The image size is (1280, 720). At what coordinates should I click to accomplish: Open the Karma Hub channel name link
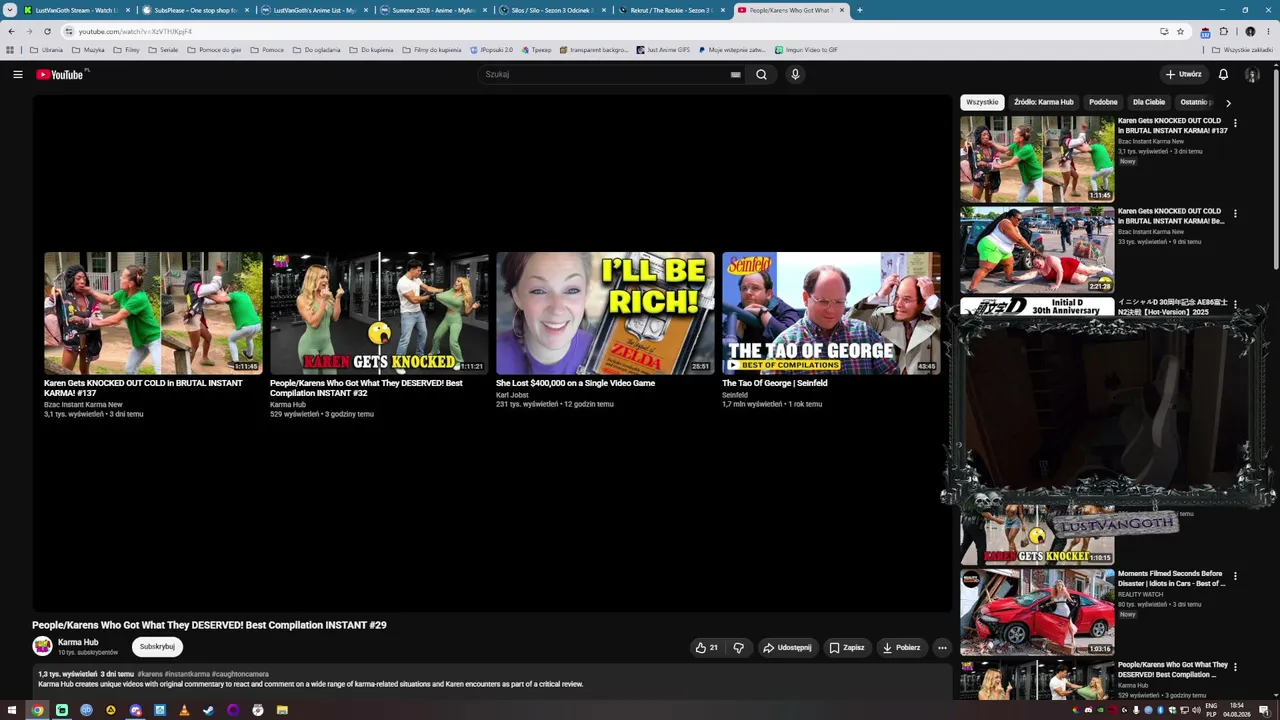tap(78, 642)
